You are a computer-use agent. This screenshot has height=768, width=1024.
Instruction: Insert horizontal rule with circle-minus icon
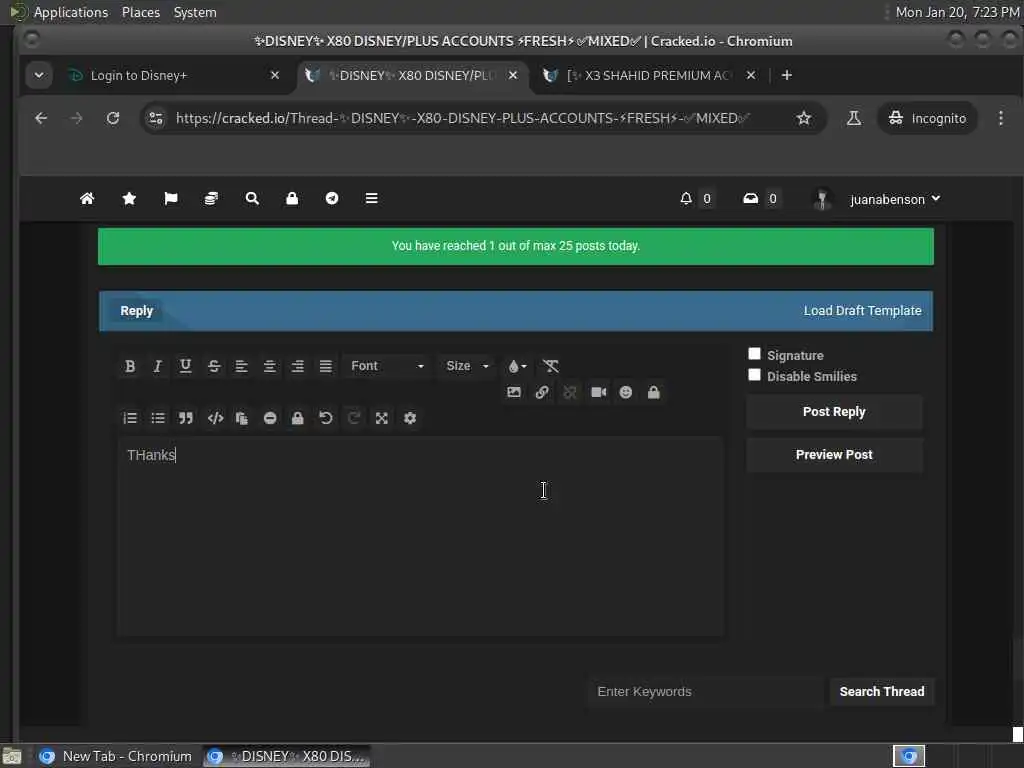coord(270,419)
